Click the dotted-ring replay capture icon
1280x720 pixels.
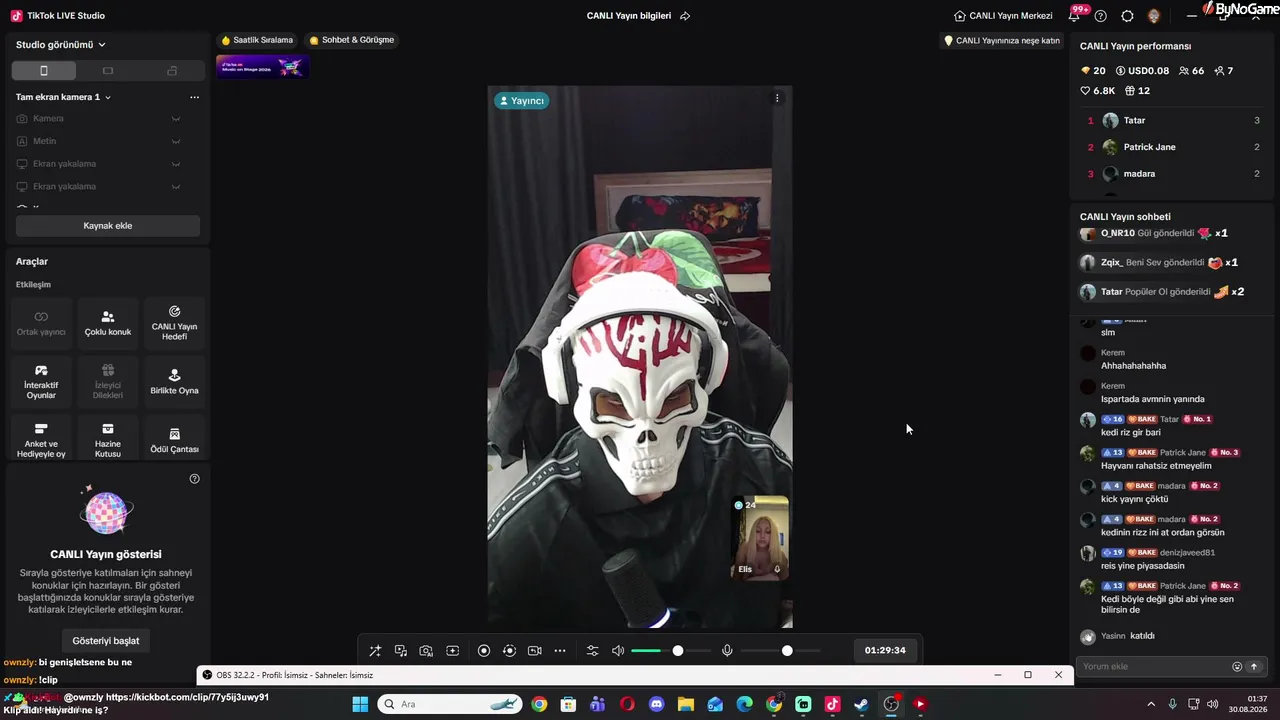point(509,651)
